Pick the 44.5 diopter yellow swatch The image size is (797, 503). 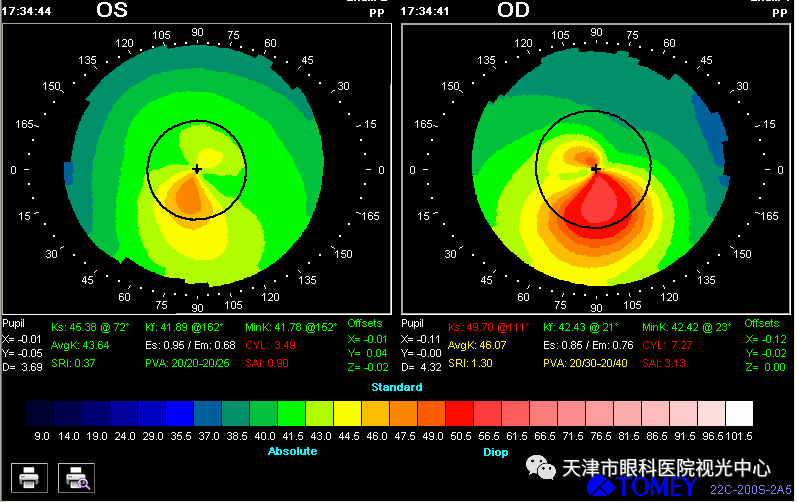348,414
